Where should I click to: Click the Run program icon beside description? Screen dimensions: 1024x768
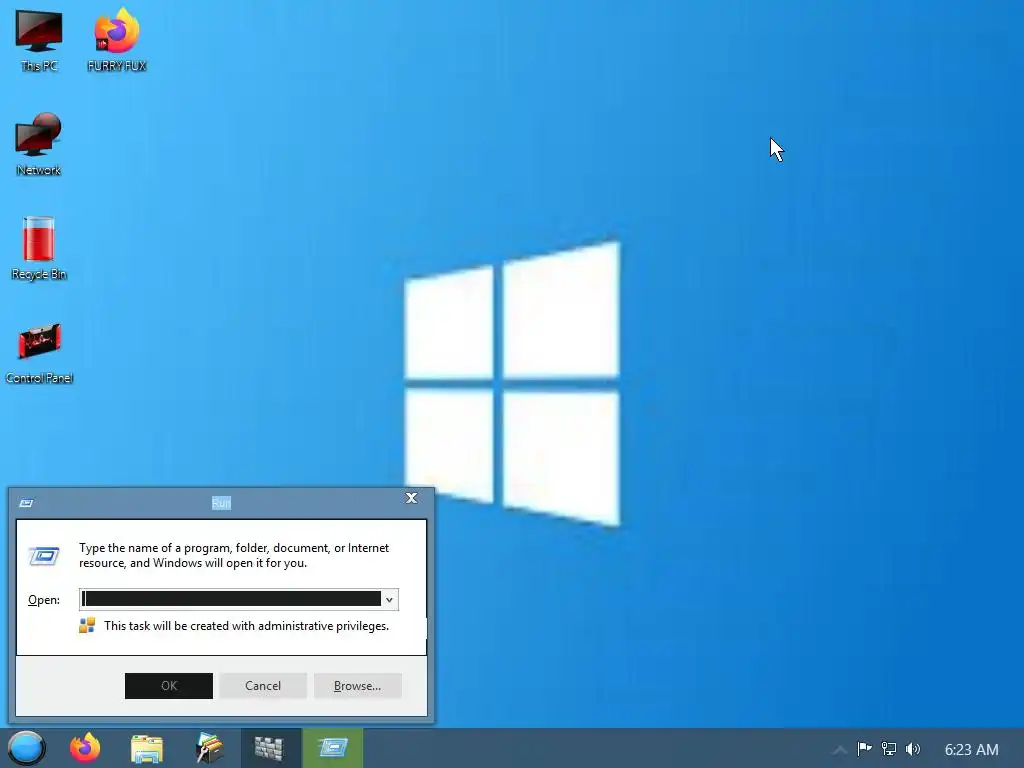point(44,556)
